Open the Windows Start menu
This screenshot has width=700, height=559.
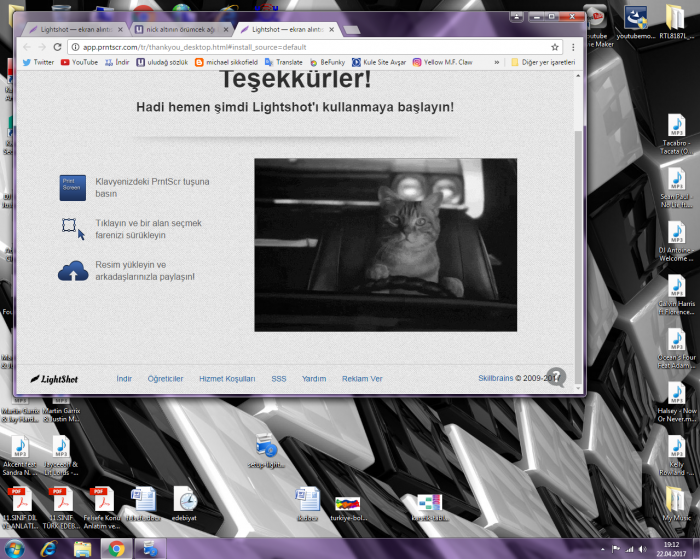click(x=13, y=549)
